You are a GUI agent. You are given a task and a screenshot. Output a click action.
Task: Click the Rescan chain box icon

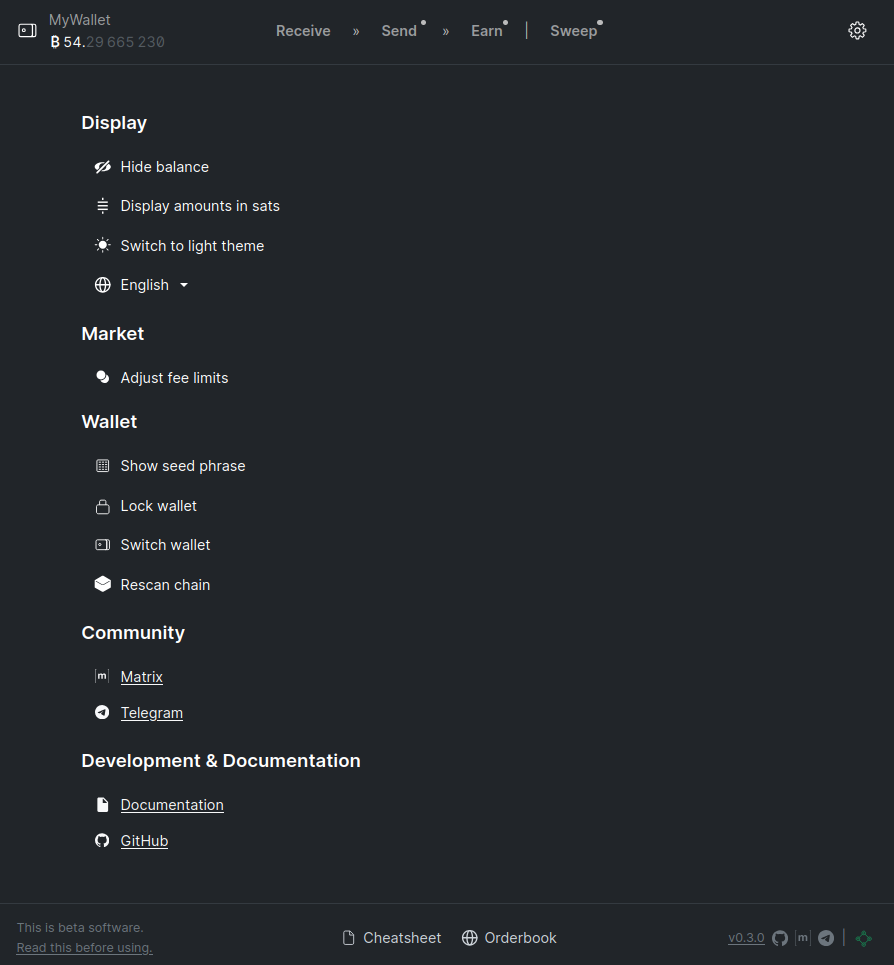click(x=103, y=584)
